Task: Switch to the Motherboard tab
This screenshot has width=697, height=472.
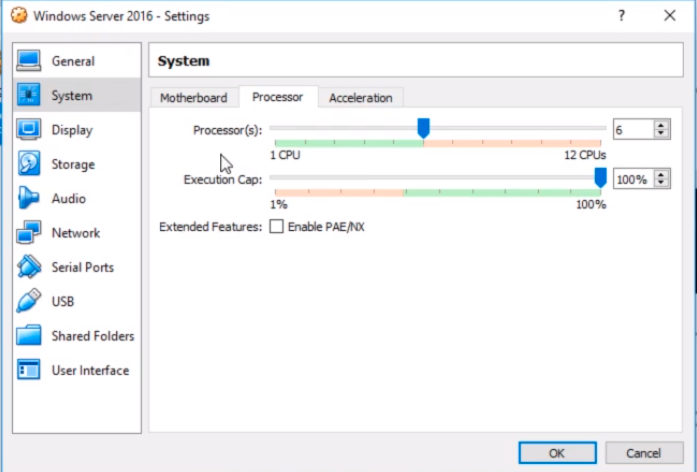Action: [x=194, y=98]
